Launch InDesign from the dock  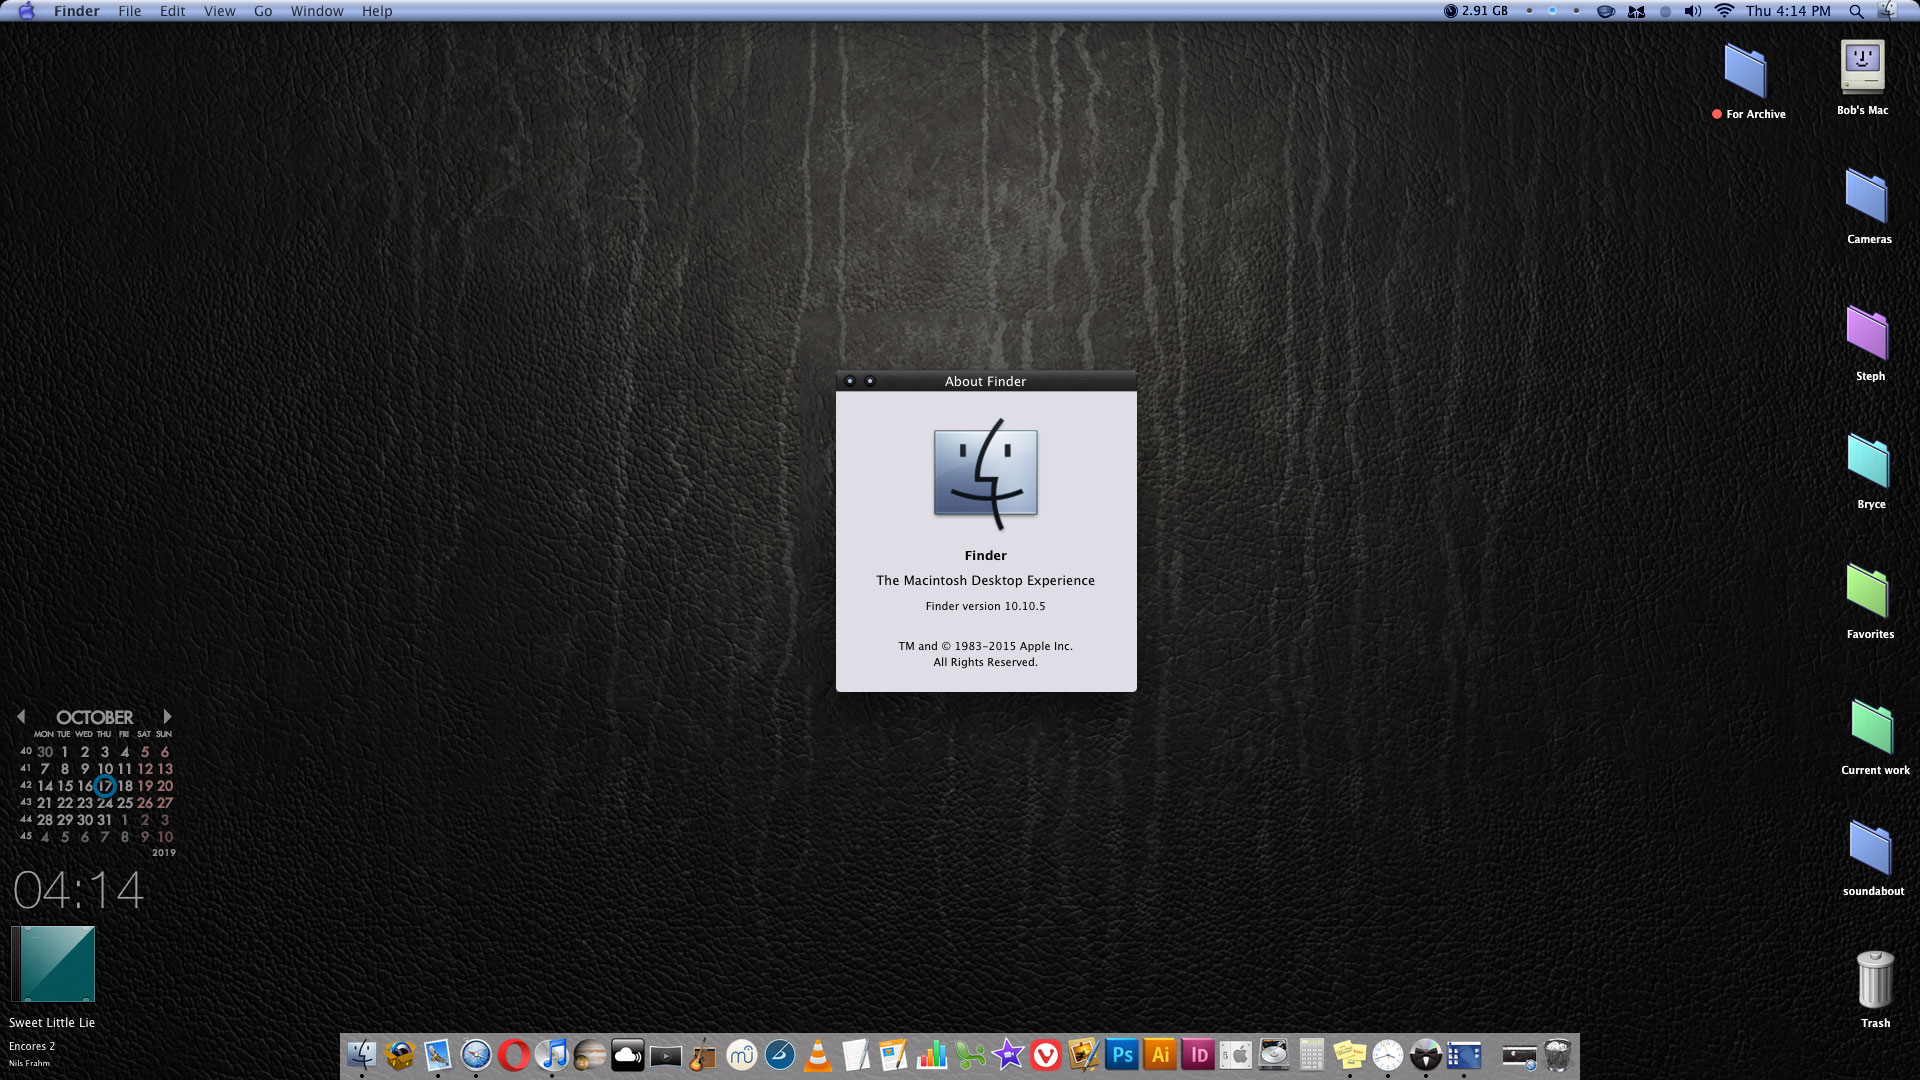(1198, 1055)
